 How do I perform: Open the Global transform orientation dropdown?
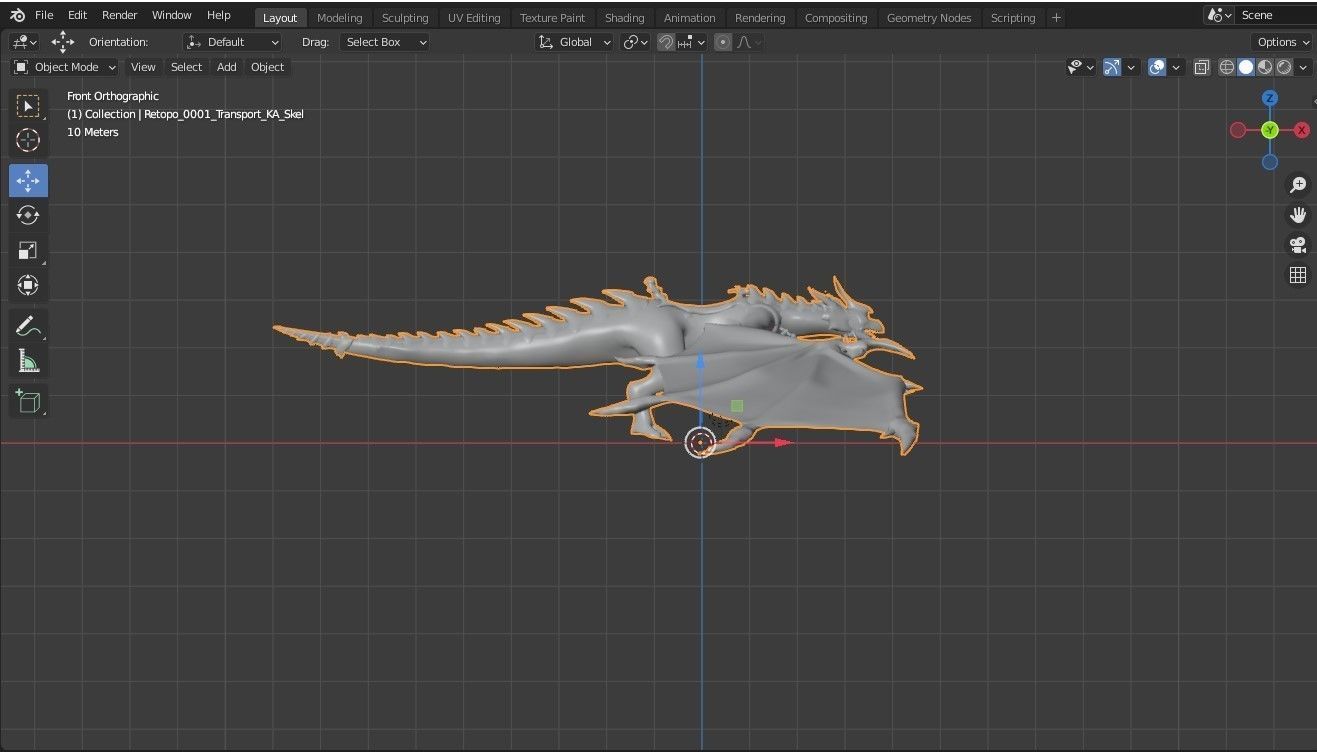pos(574,42)
